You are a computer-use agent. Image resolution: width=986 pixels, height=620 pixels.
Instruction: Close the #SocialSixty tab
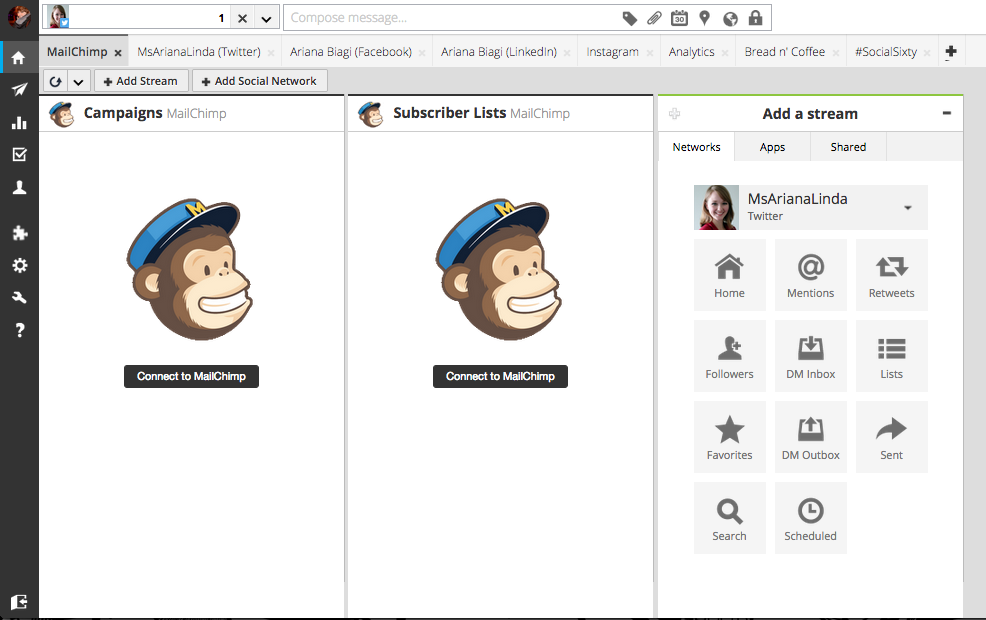click(927, 53)
